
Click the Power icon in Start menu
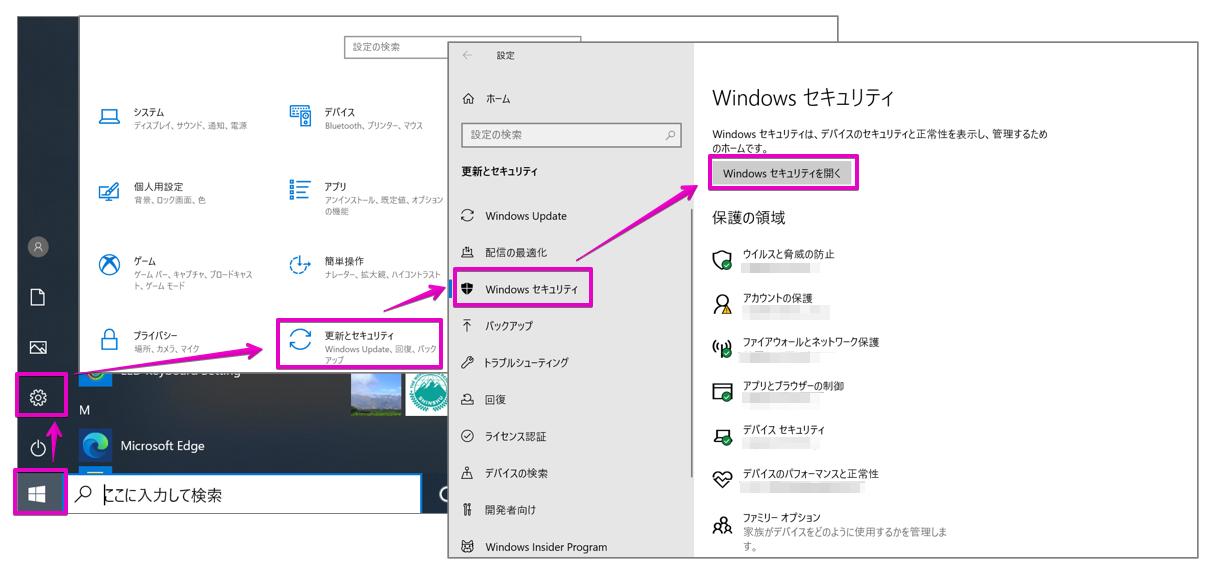coord(38,447)
